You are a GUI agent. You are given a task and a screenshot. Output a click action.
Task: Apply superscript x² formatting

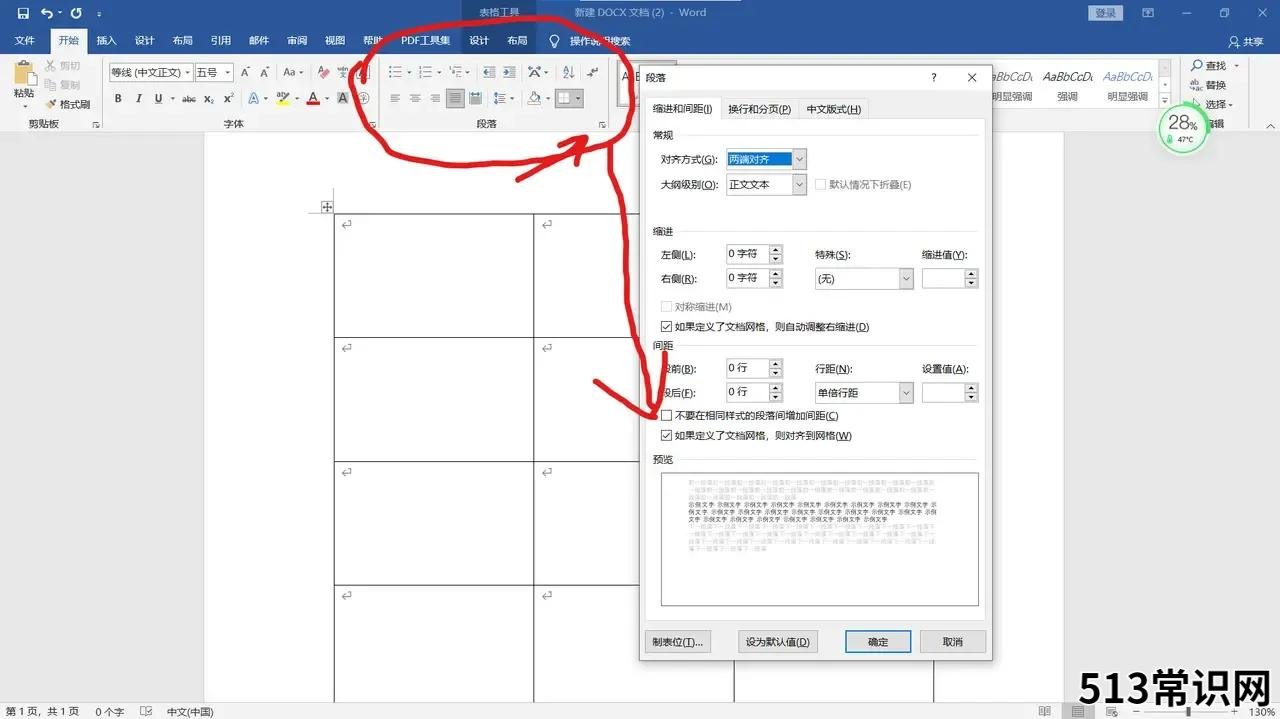click(x=229, y=99)
